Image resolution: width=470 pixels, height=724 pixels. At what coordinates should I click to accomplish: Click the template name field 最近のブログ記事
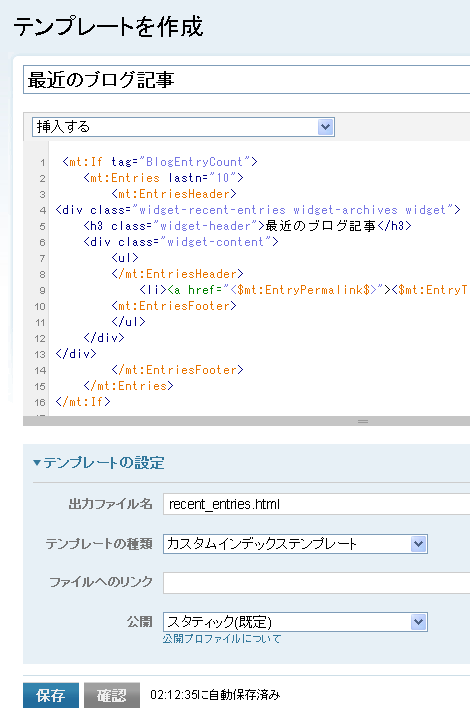(x=247, y=80)
